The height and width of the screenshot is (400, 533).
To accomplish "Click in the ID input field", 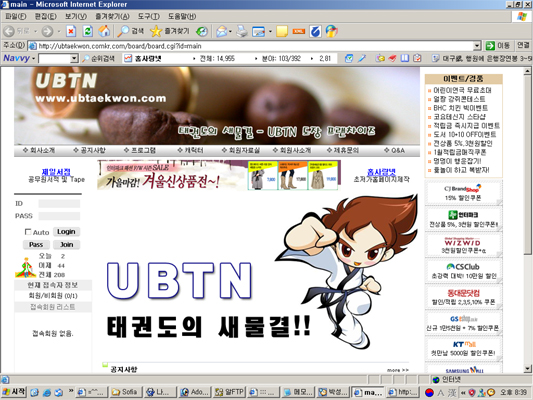I will [59, 204].
